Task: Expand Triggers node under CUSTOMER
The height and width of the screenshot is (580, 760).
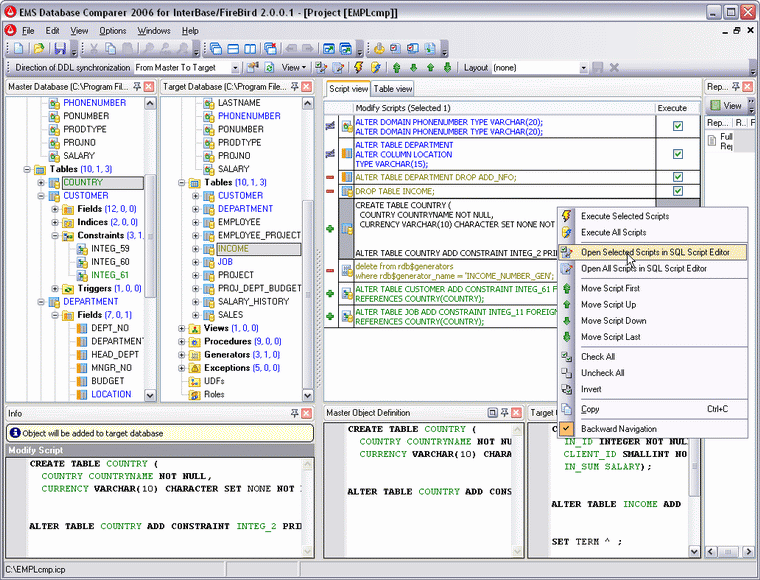Action: tap(55, 289)
